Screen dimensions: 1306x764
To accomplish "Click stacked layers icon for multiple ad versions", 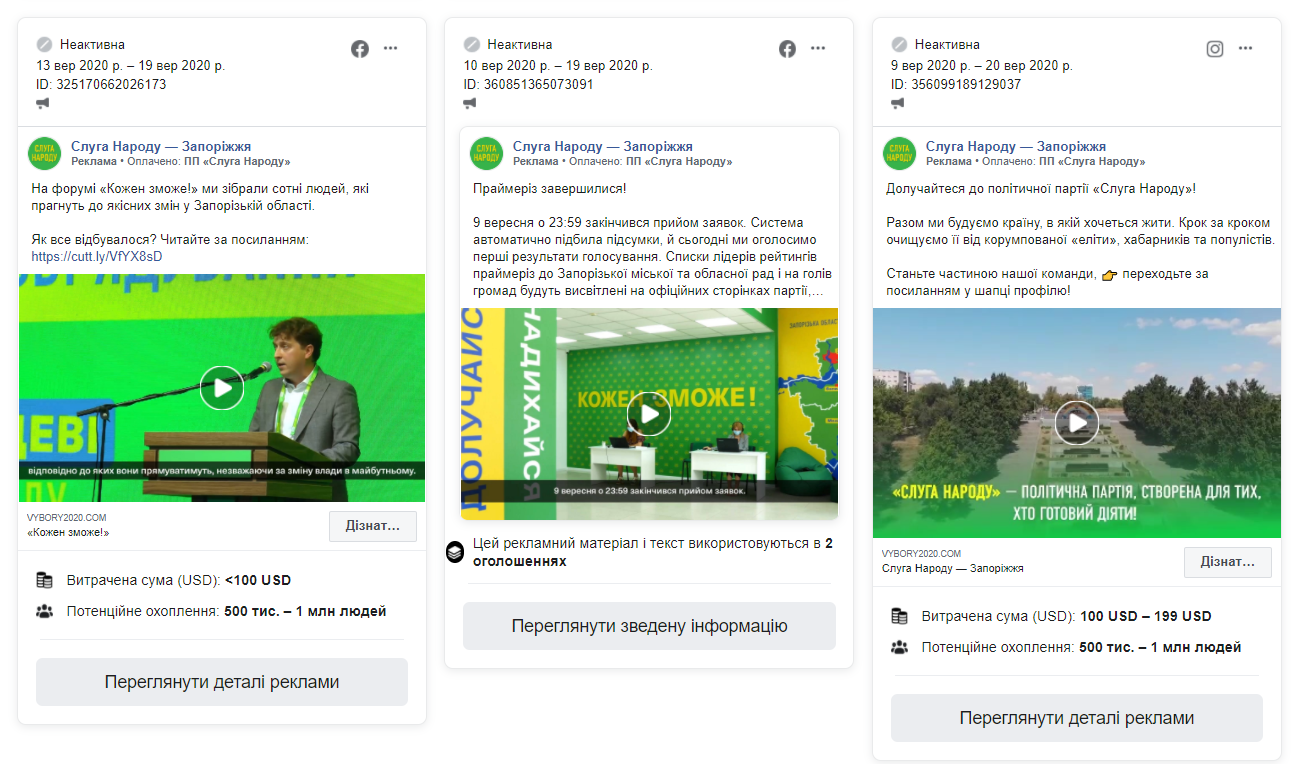I will (x=455, y=552).
